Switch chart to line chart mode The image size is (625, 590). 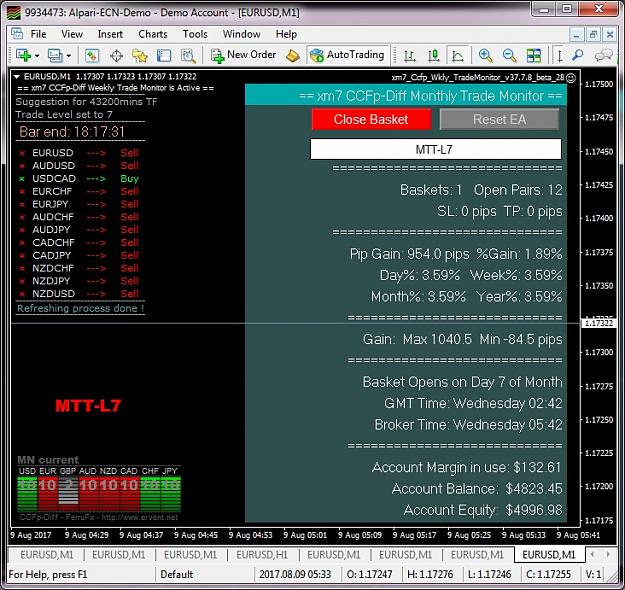click(x=457, y=55)
